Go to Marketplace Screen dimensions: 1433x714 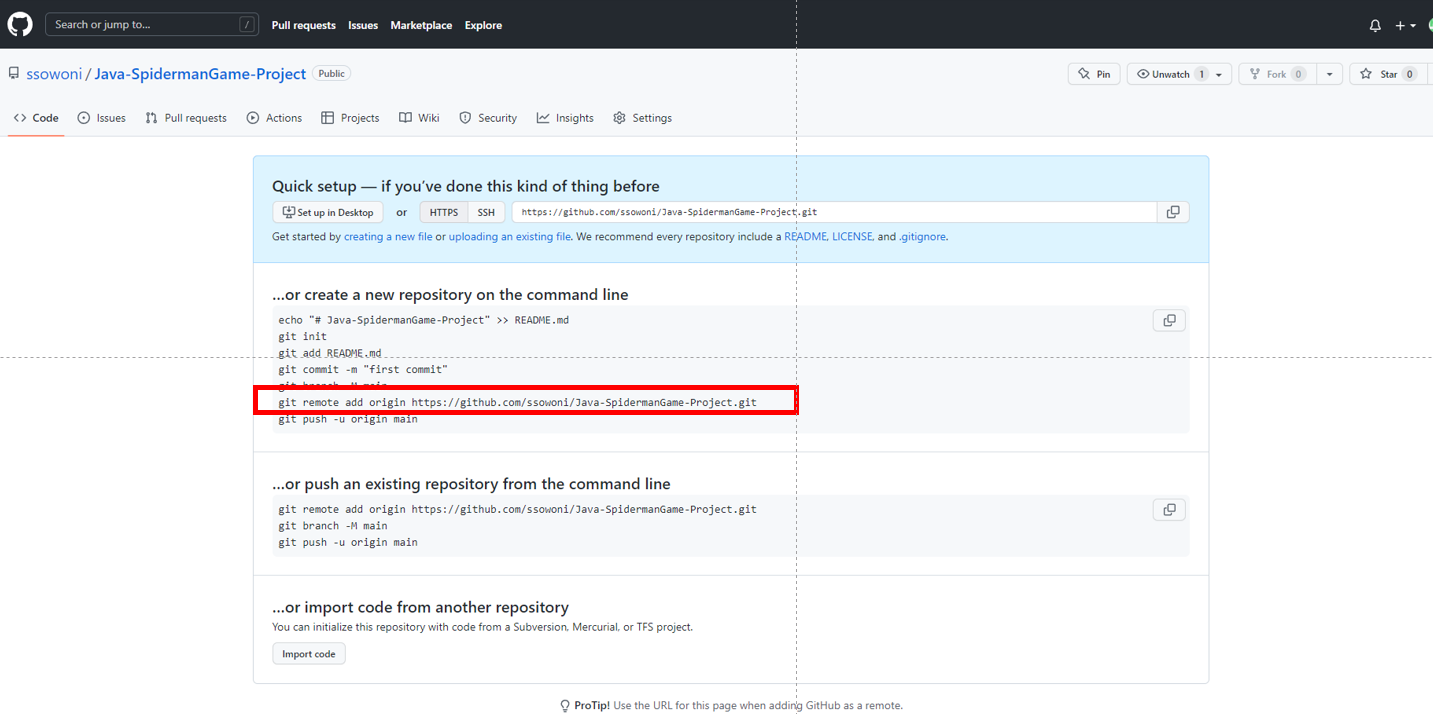(421, 25)
